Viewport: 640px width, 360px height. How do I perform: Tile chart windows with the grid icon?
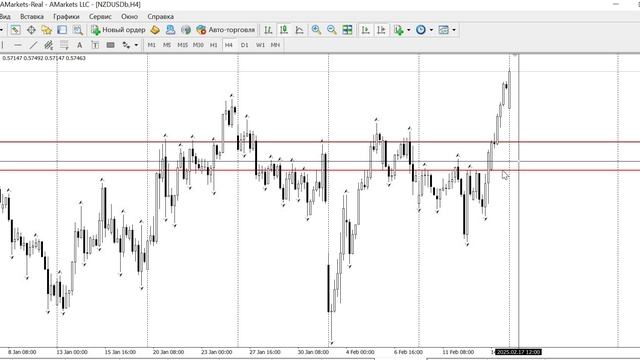[x=347, y=30]
